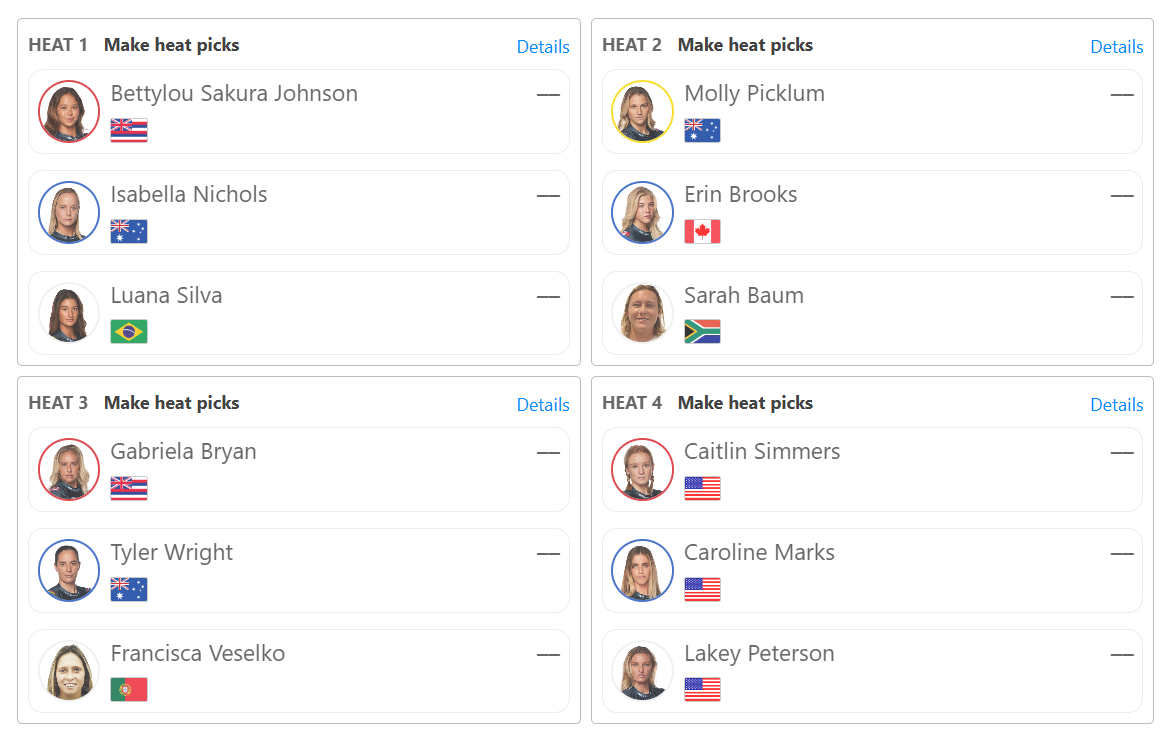
Task: Click the Canadian flag under Erin Brooks
Action: [x=702, y=232]
